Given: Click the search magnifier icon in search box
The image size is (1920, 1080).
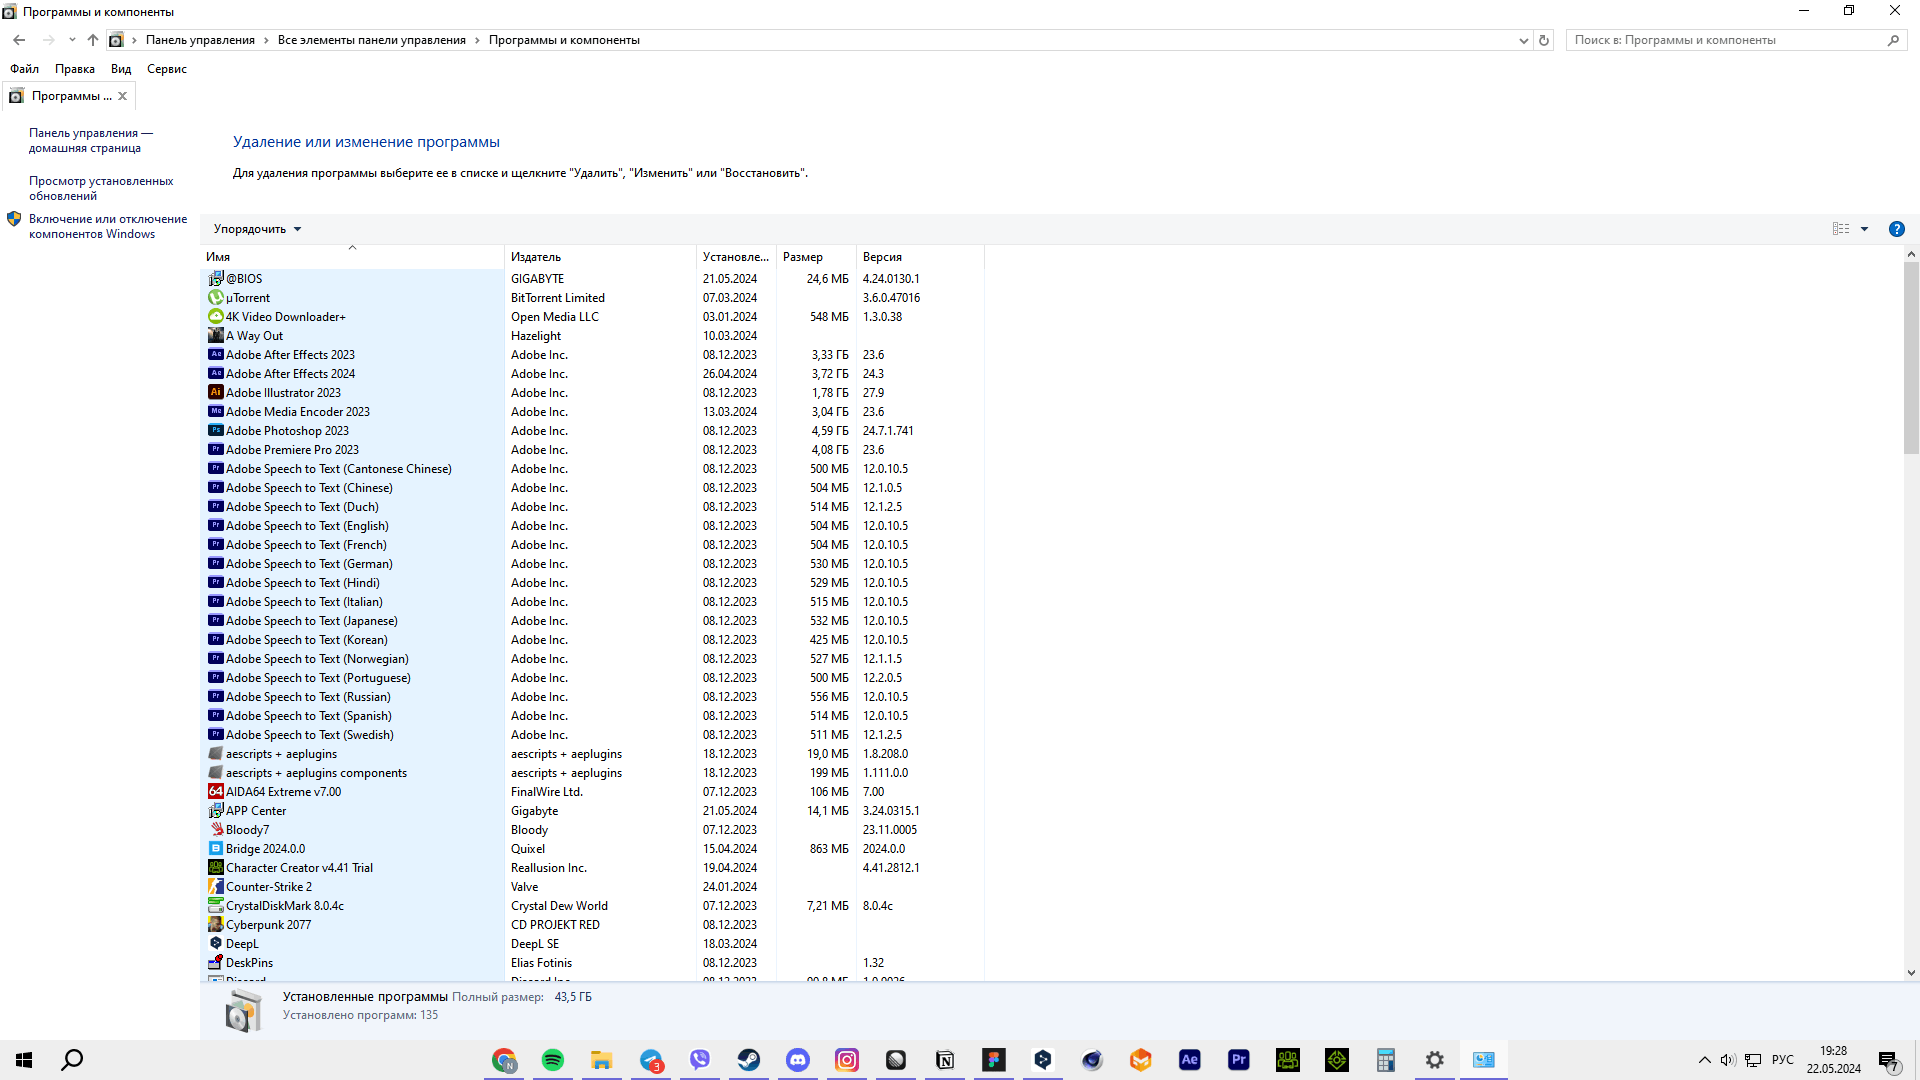Looking at the screenshot, I should click(1893, 40).
